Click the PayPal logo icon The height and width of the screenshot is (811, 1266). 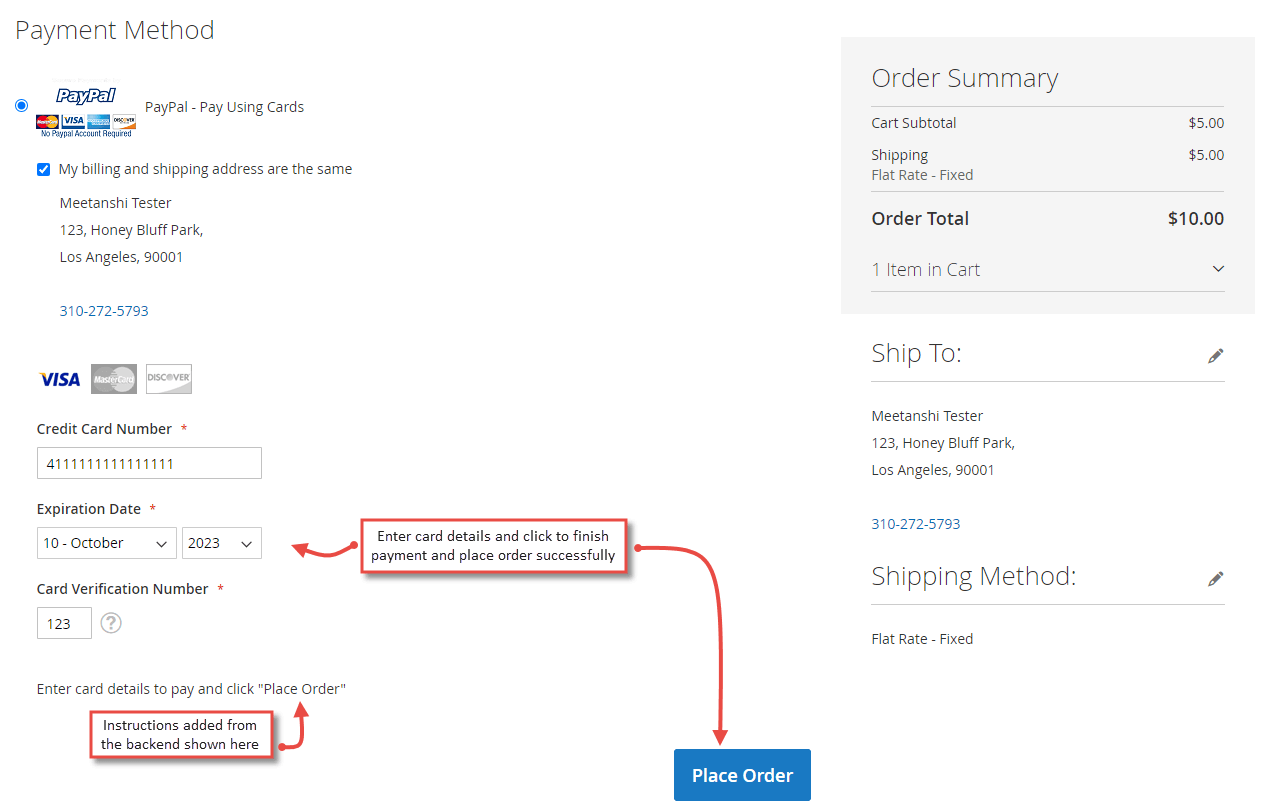coord(85,95)
